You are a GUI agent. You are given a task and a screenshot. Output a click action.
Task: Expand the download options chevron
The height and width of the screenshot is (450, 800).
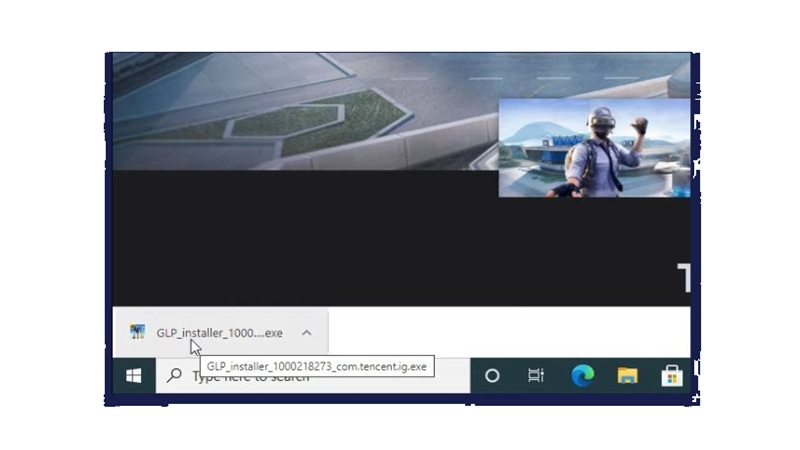click(x=307, y=333)
